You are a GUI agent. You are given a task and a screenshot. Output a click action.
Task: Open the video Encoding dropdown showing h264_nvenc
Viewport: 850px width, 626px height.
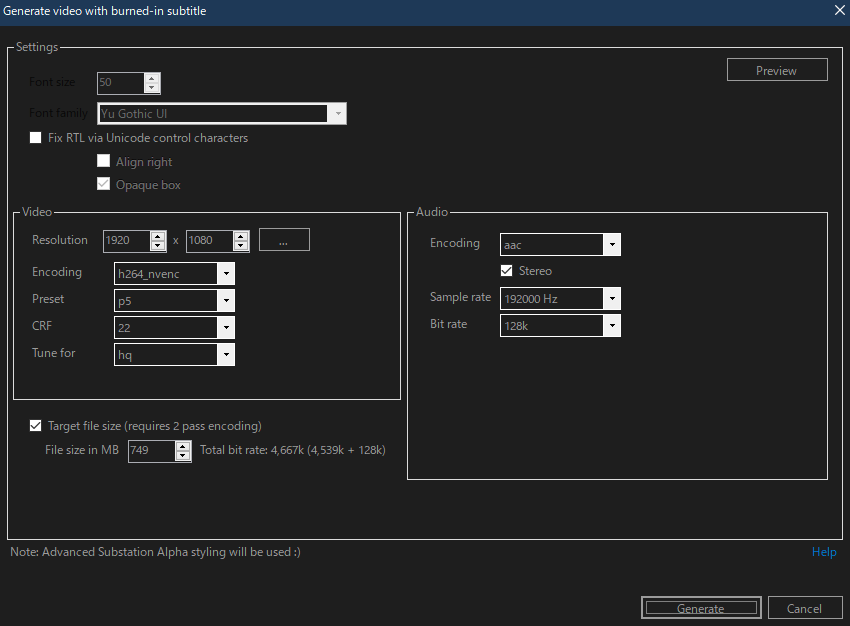coord(226,273)
